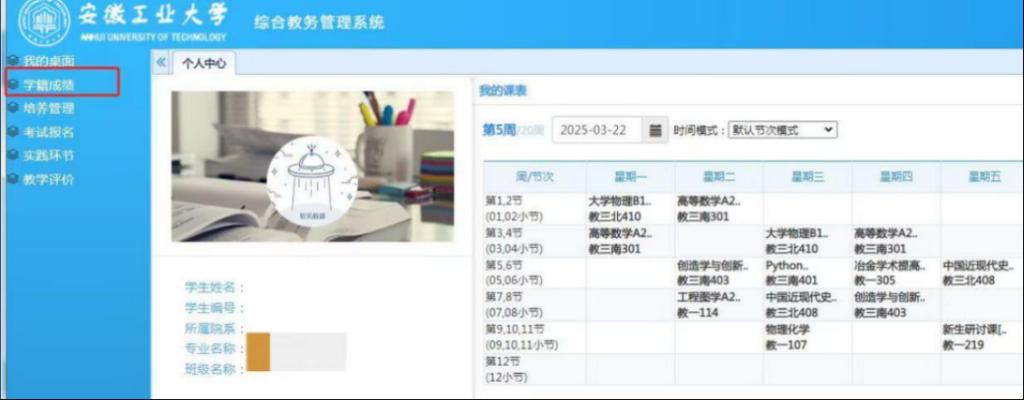This screenshot has width=1024, height=400.
Task: Click the calendar icon beside the date field
Action: point(656,130)
